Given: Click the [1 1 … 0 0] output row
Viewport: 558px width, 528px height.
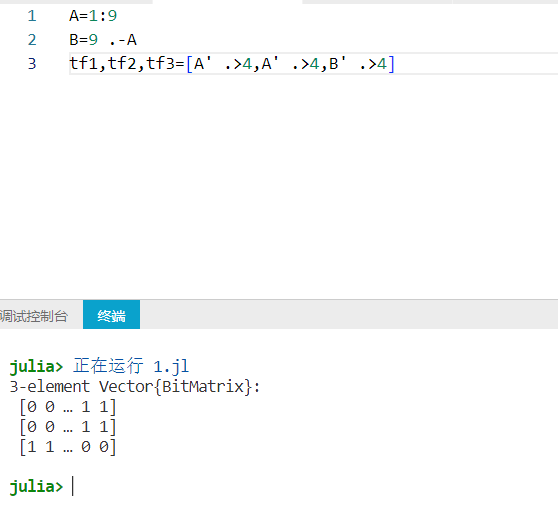Looking at the screenshot, I should [x=68, y=447].
